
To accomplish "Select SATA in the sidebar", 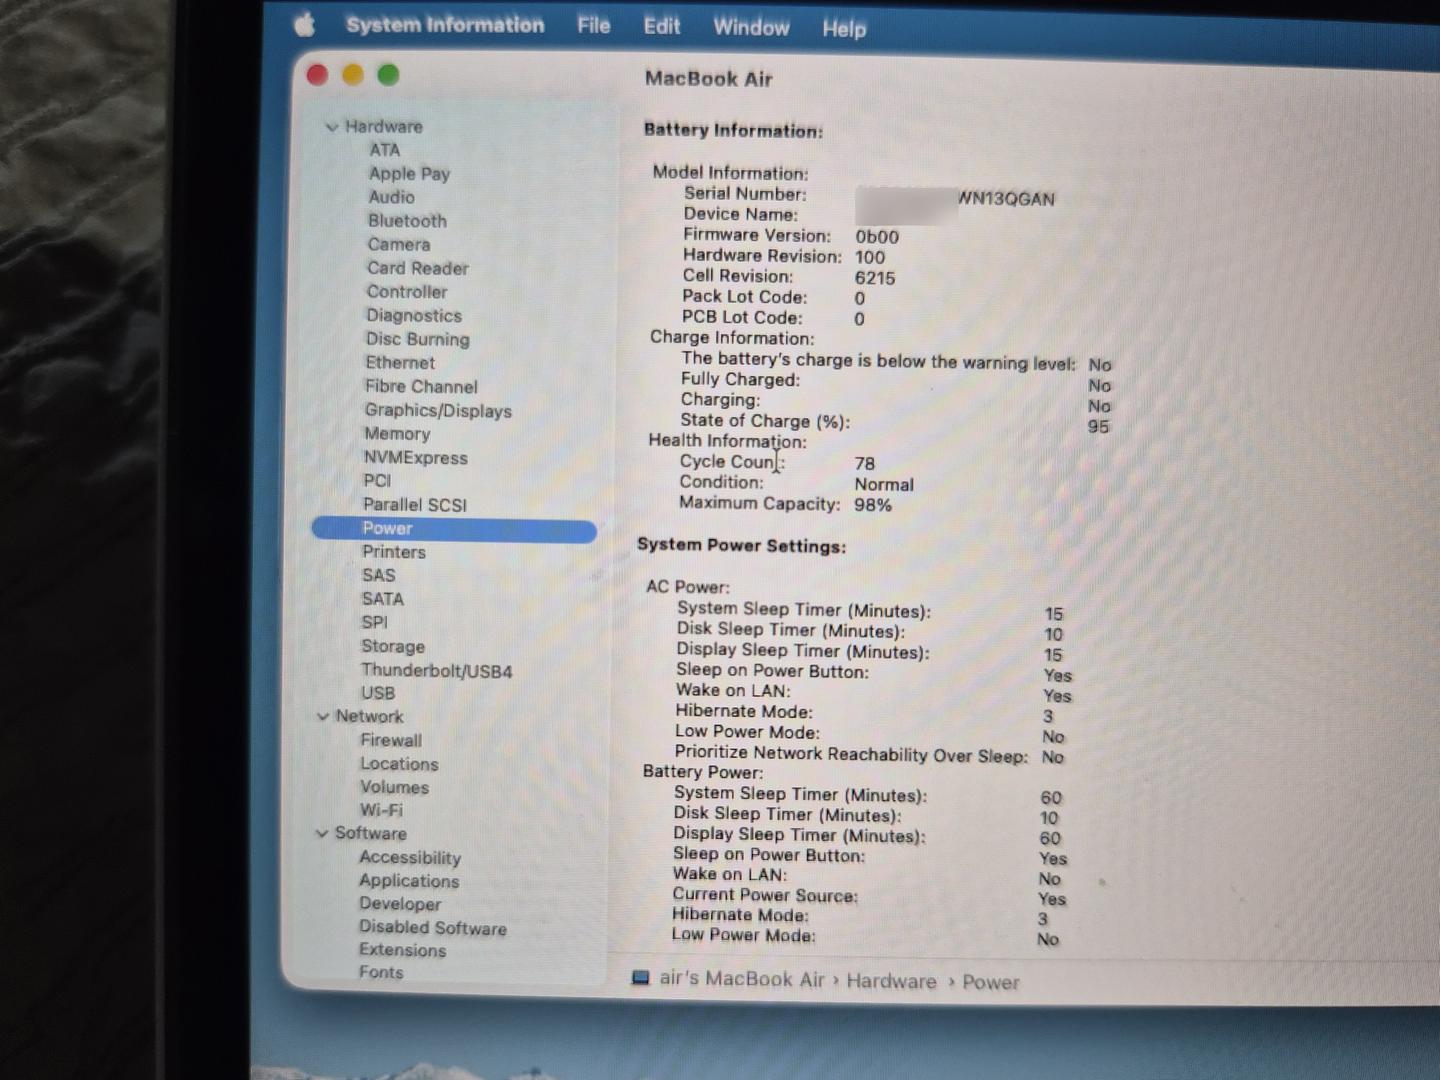I will 382,599.
